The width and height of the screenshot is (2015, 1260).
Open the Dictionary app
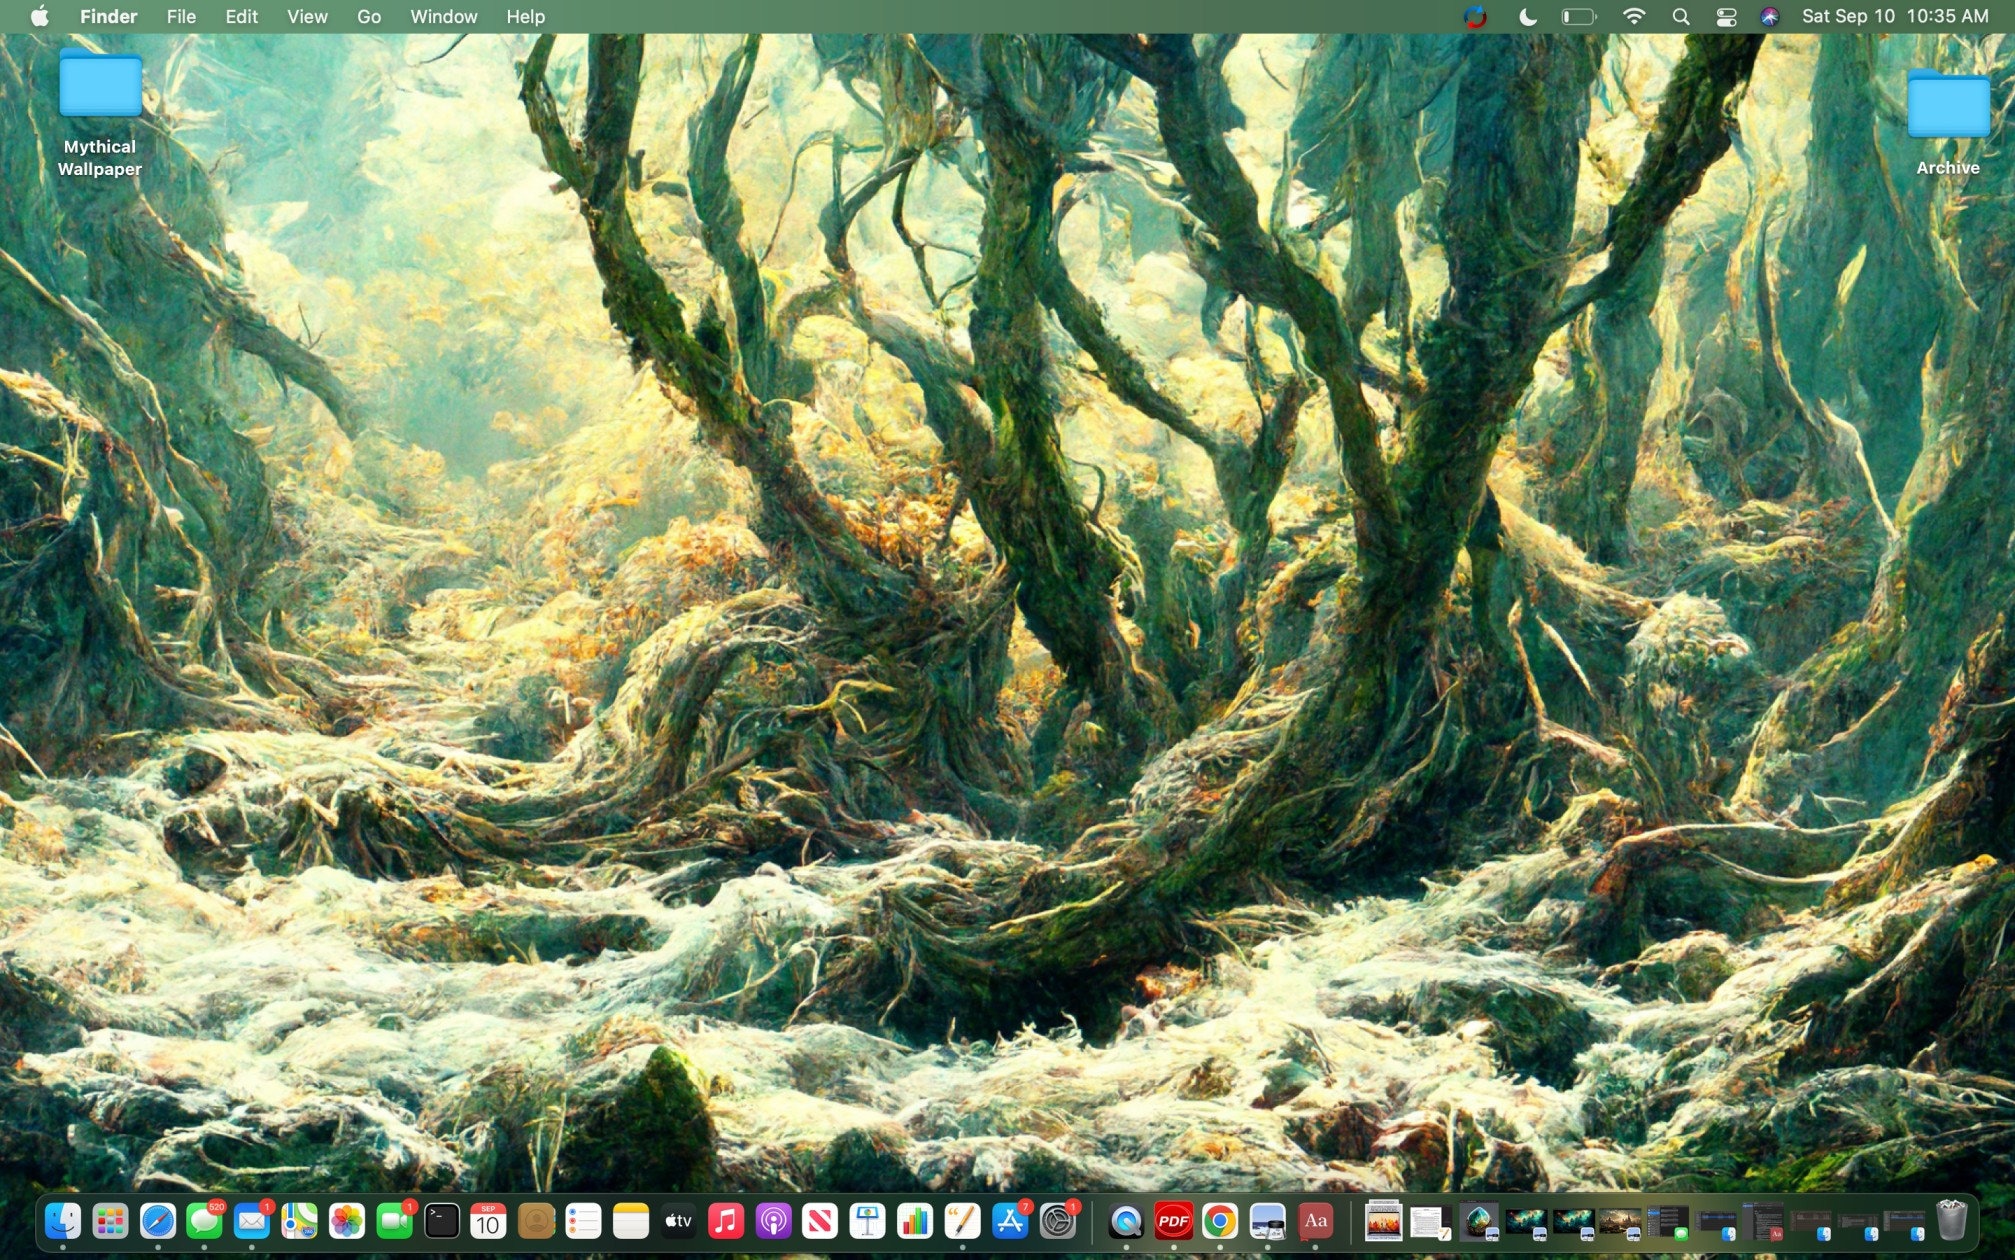(x=1315, y=1221)
